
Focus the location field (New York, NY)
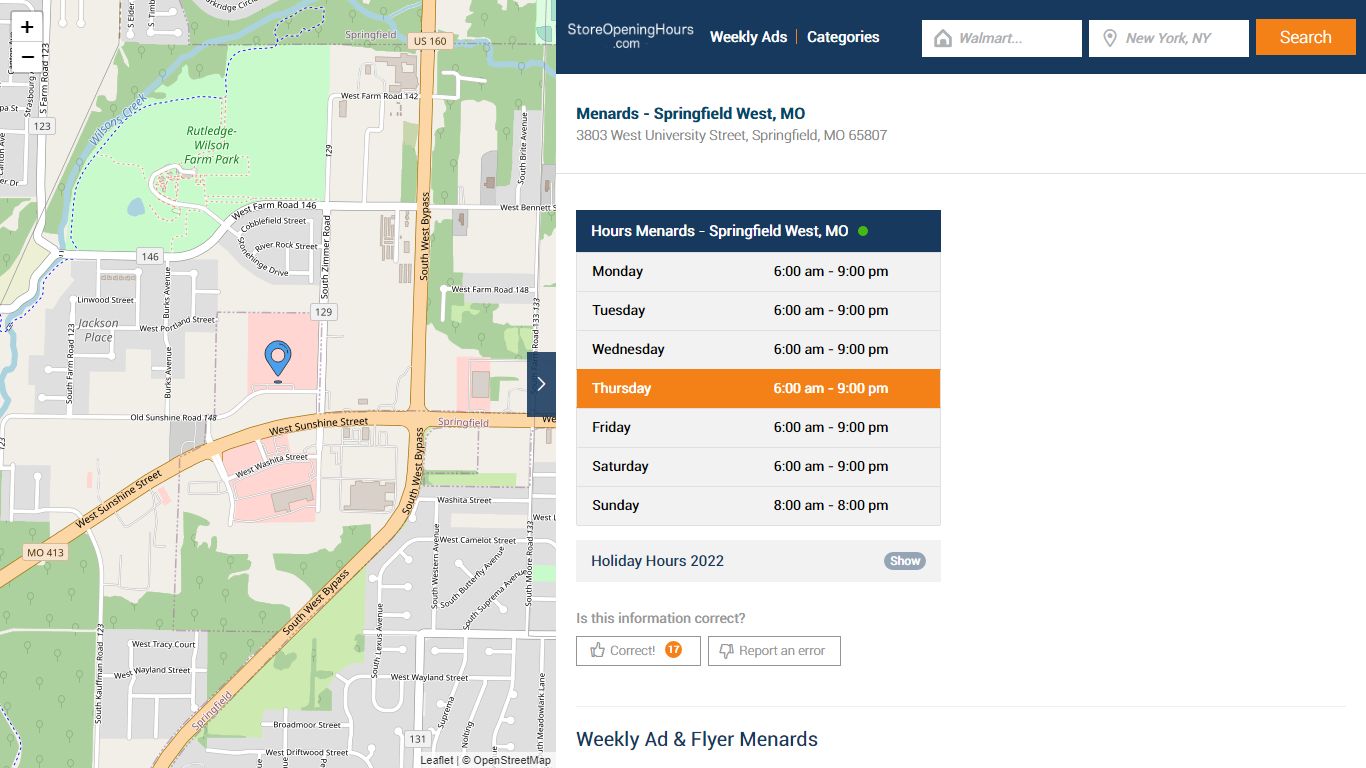[1169, 38]
